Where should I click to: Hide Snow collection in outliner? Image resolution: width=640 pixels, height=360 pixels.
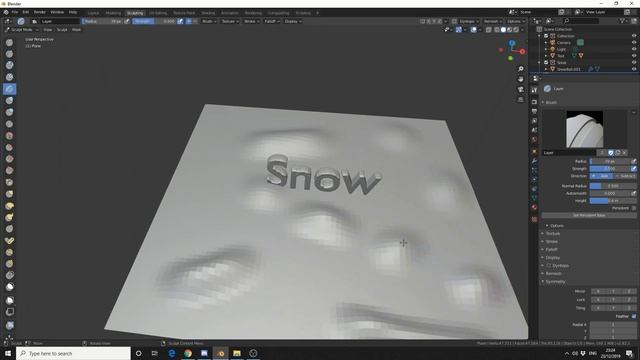634,62
